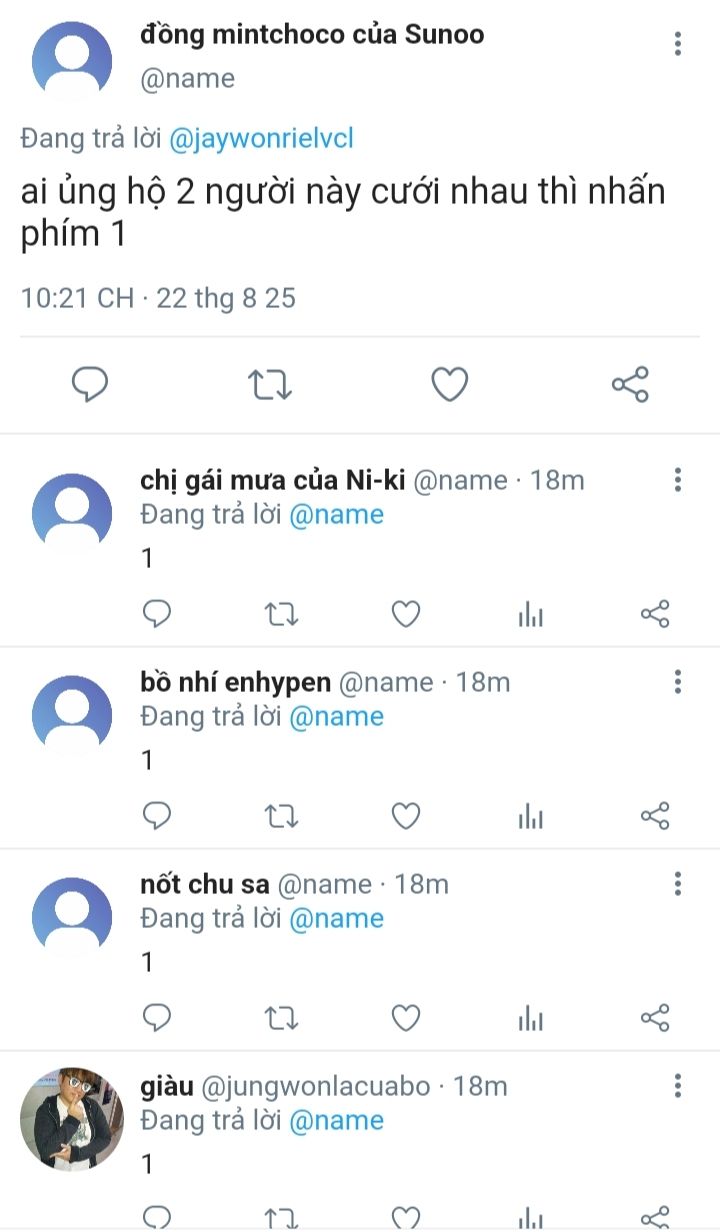The width and height of the screenshot is (720, 1232).
Task: Open đồng mintchoco của Sunoo avatar
Action: [71, 59]
